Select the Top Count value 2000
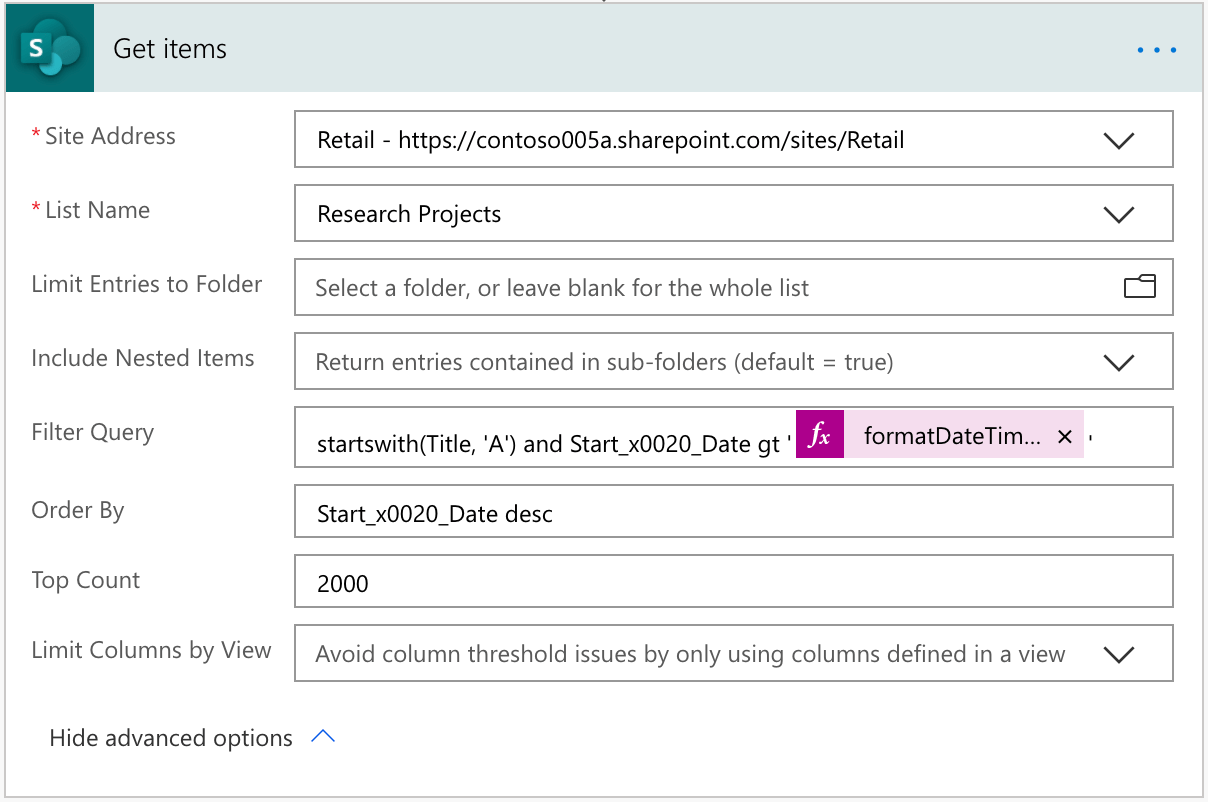Viewport: 1208px width, 802px height. click(344, 583)
